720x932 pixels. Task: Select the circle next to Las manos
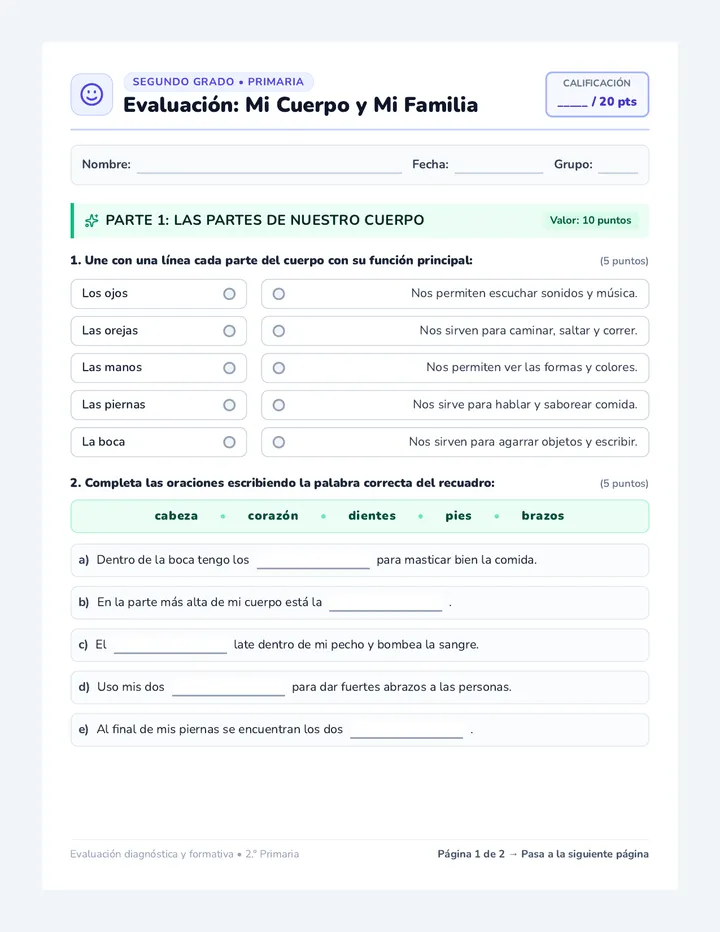tap(229, 368)
